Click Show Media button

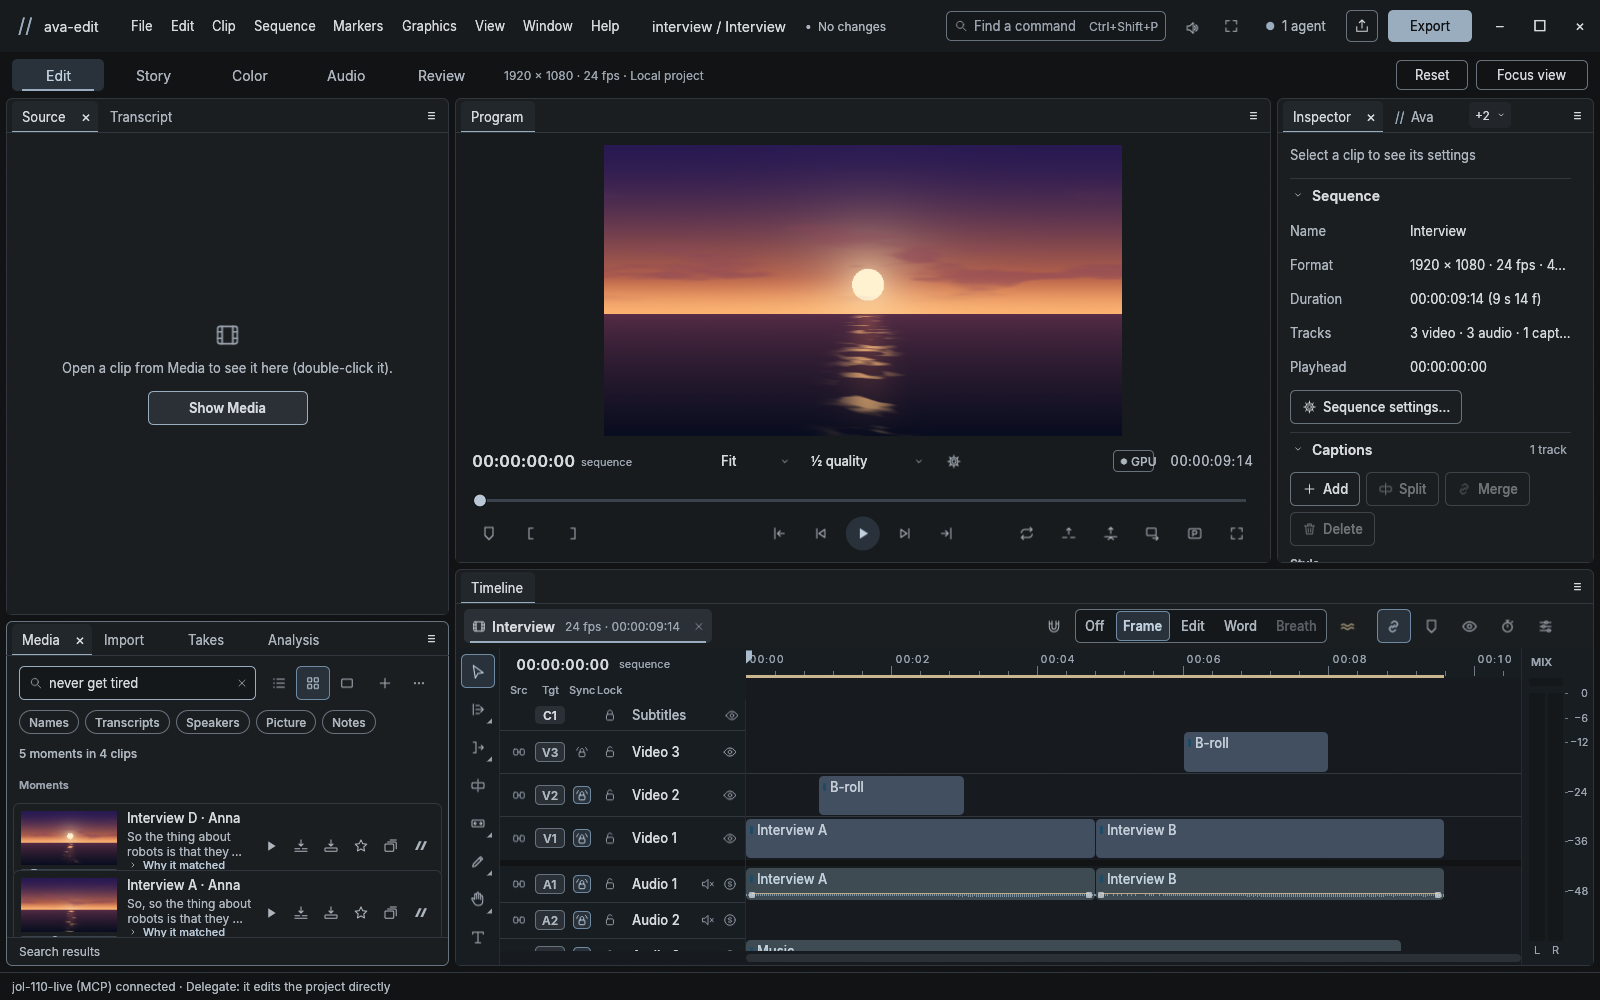[x=228, y=408]
